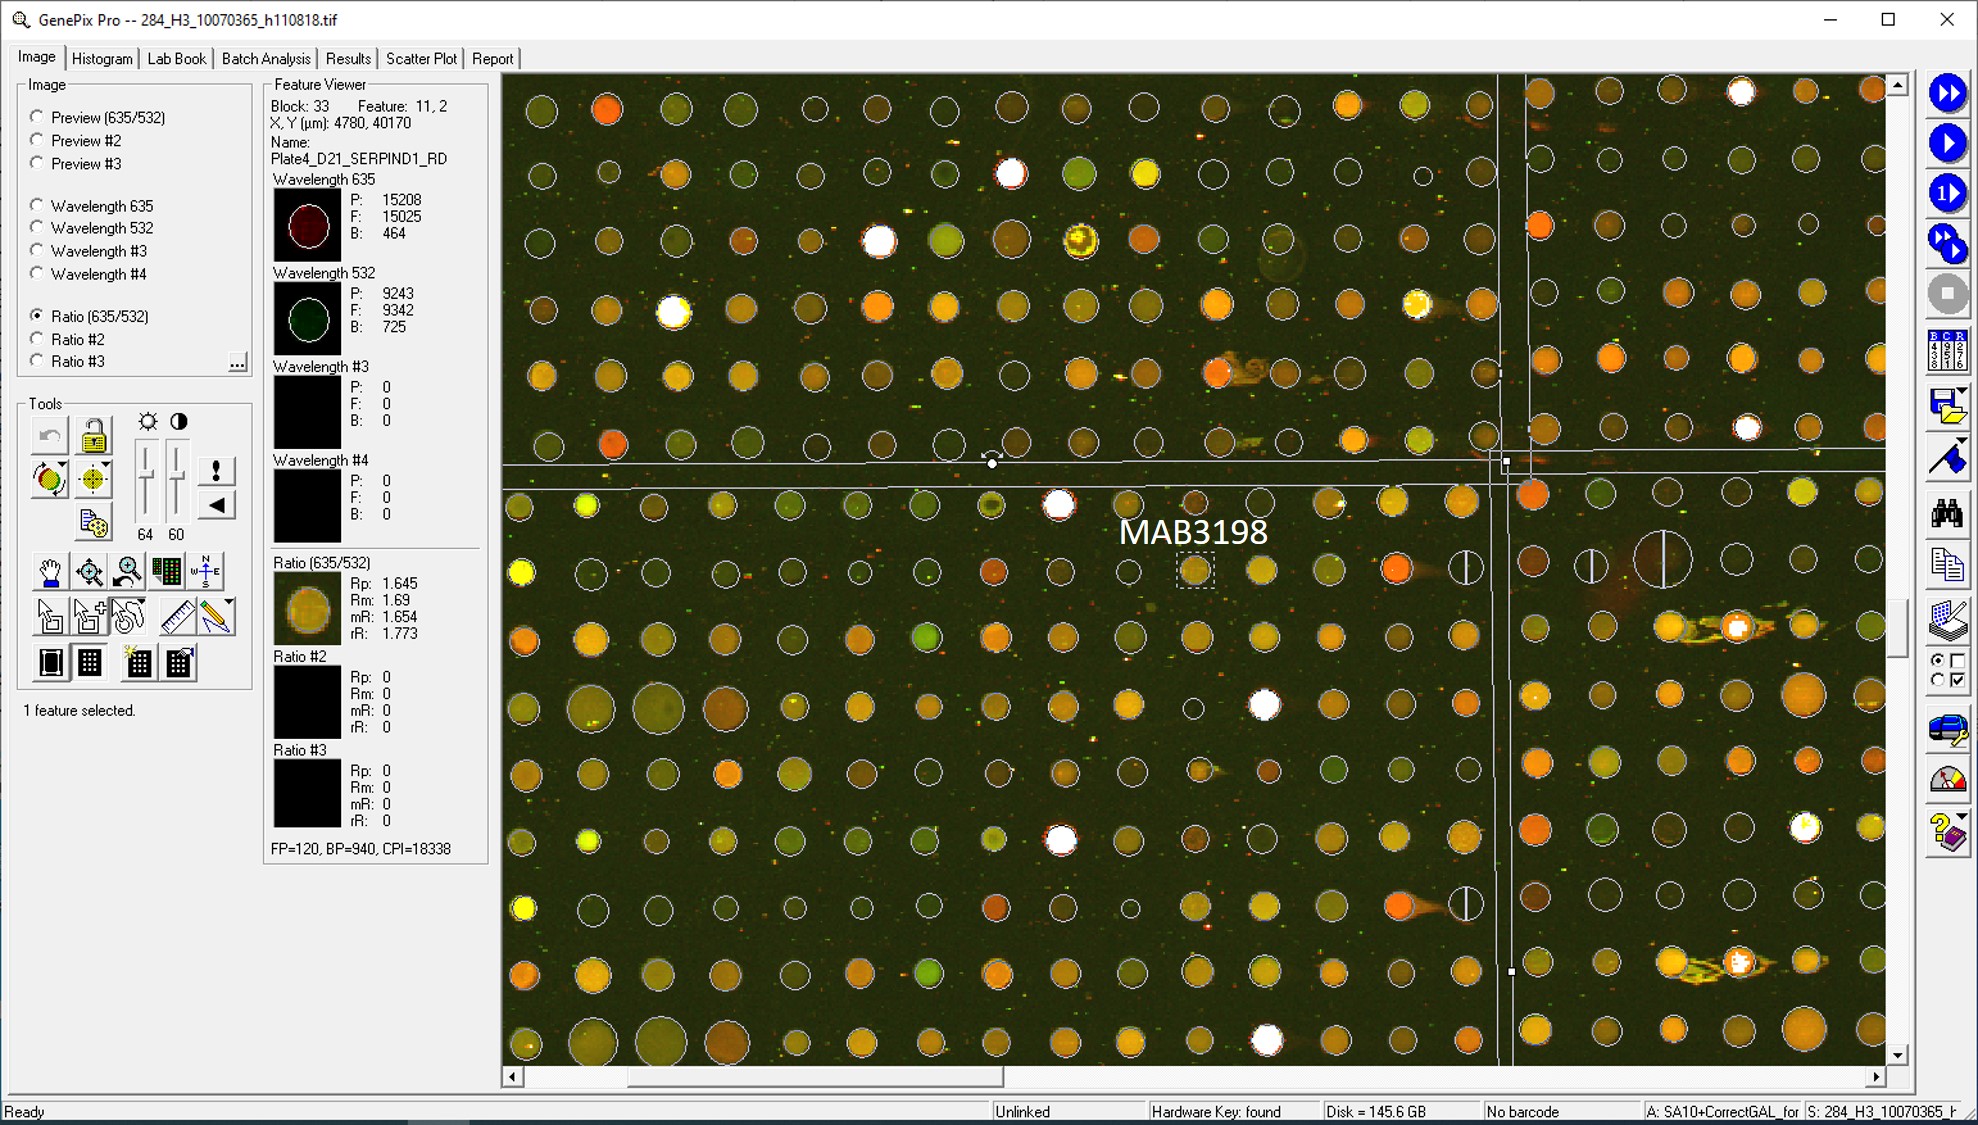Open the file save/open dropdown
1978x1125 pixels.
coord(1961,392)
